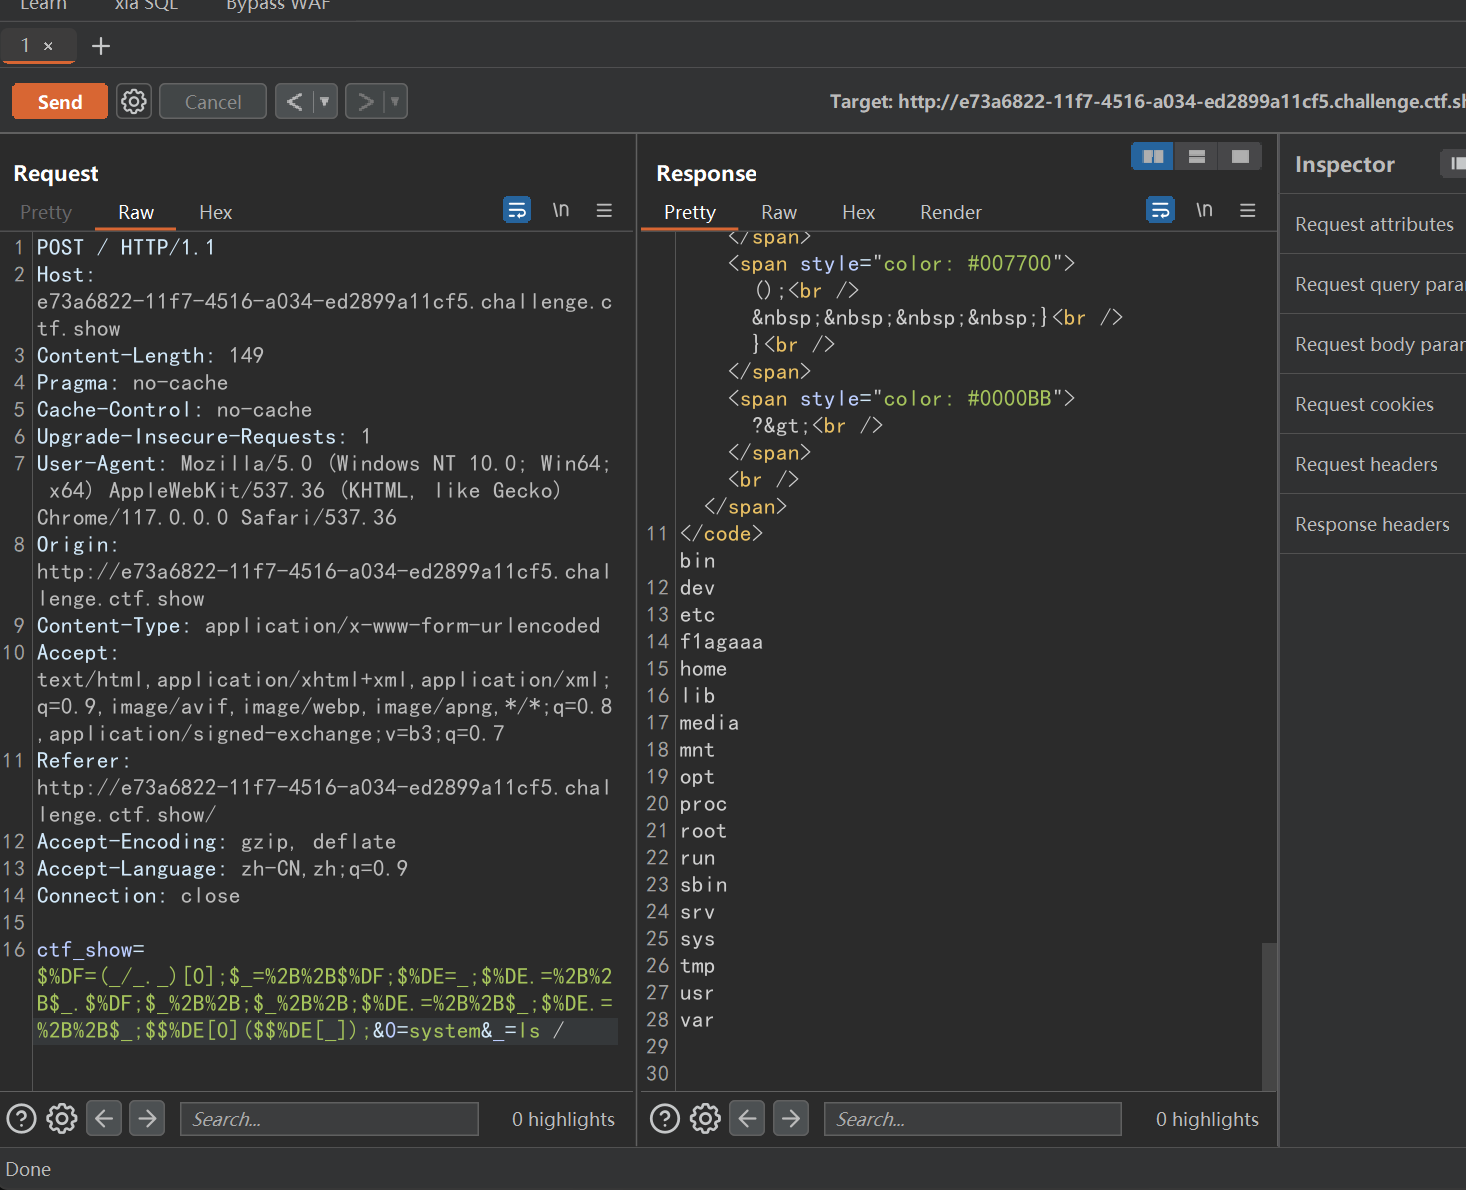The height and width of the screenshot is (1190, 1466).
Task: Click the POST / HTTP/1.1 request line
Action: point(126,247)
